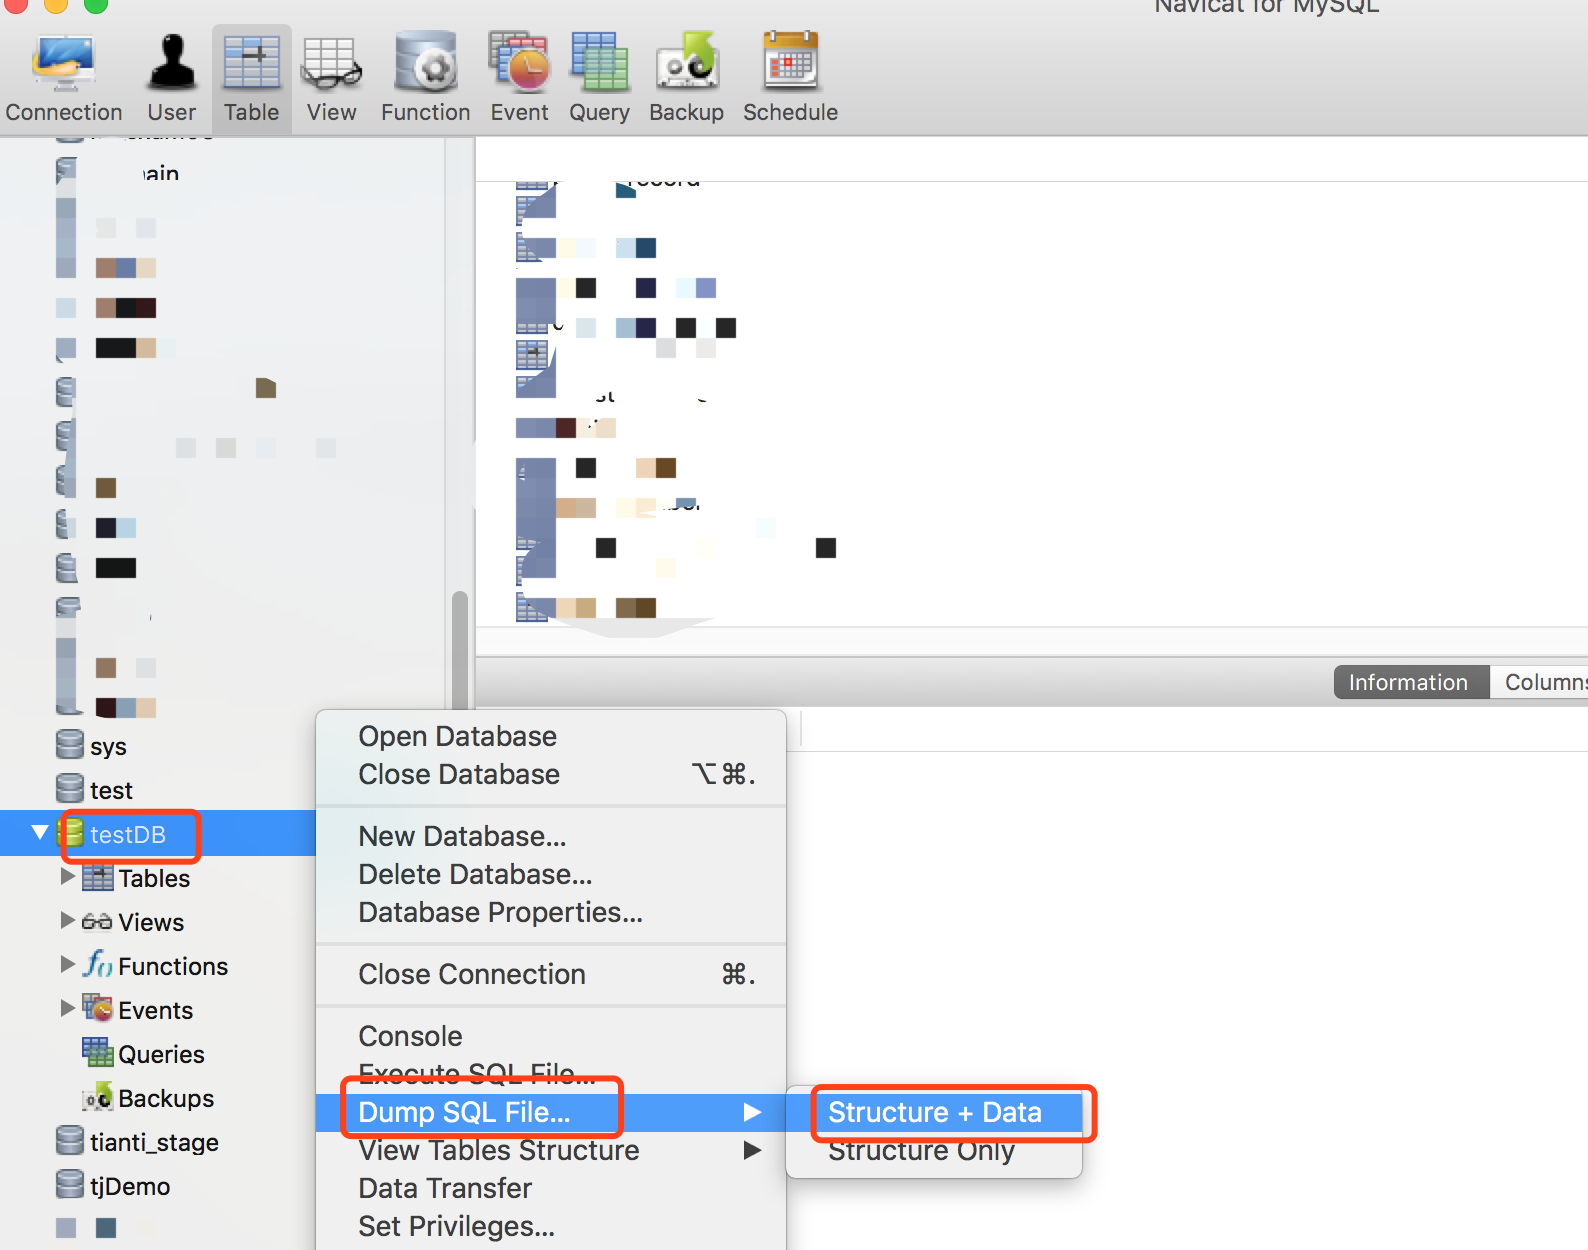The height and width of the screenshot is (1250, 1588).
Task: Select the Tables tree label
Action: (x=154, y=878)
